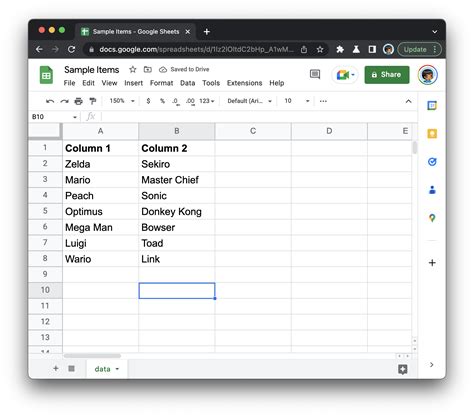
Task: Select the Master Chief cell
Action: [x=177, y=180]
